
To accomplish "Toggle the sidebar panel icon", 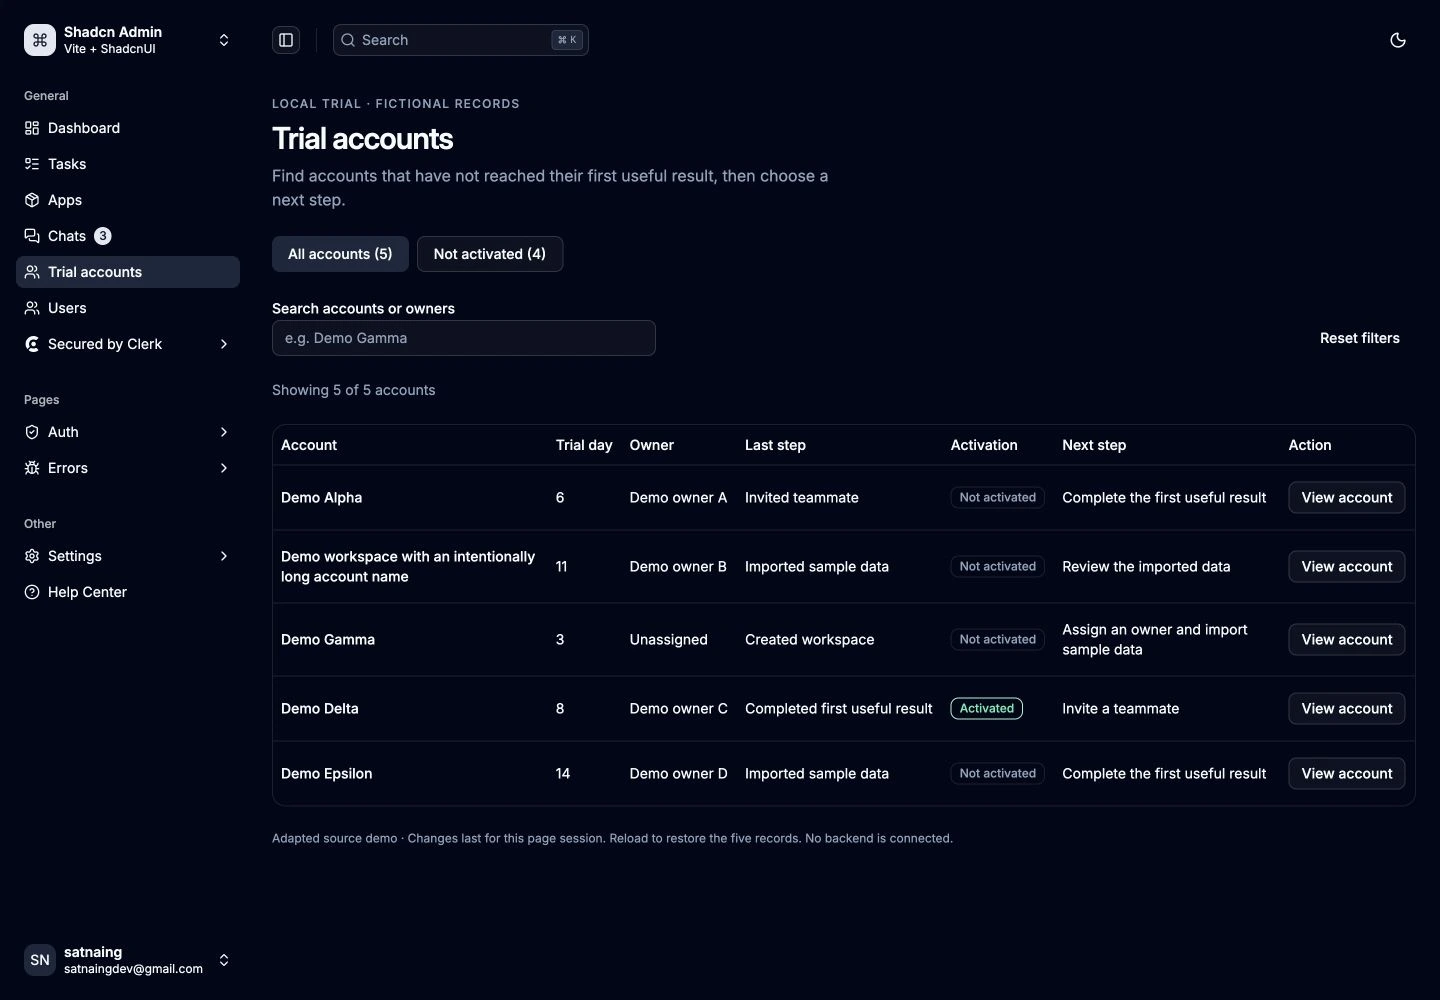I will point(286,40).
